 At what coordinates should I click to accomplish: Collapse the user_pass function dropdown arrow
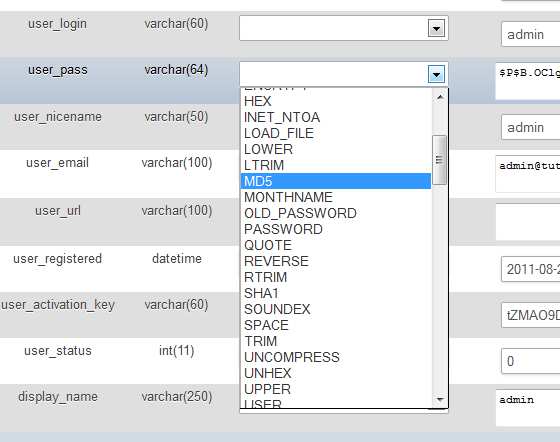point(436,74)
